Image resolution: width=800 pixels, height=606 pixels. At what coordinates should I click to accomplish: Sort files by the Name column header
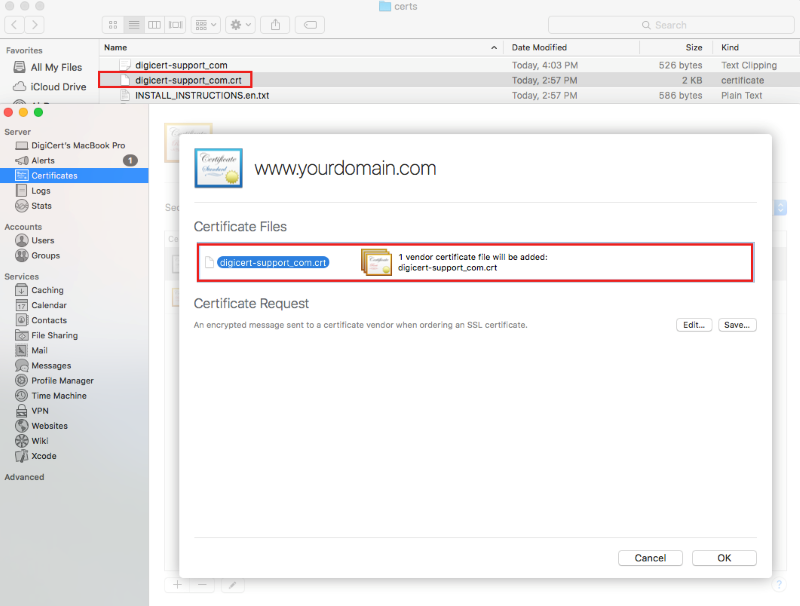pos(300,47)
